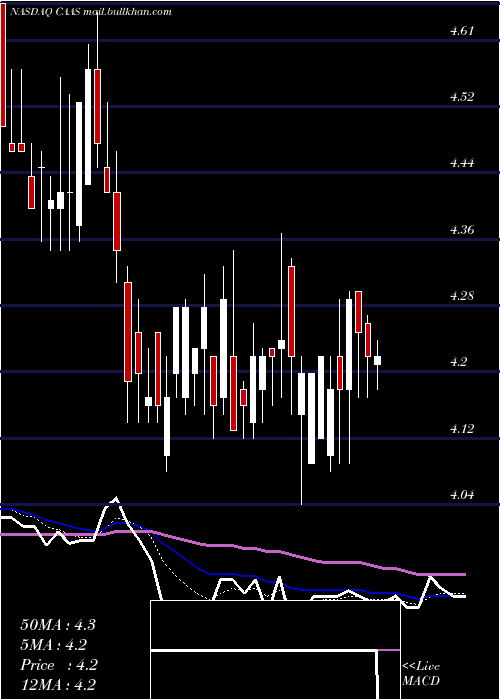Viewport: 500px width, 700px height.
Task: Click the NASDAQ CAAS mail.bullkhan.com title text
Action: [x=90, y=12]
